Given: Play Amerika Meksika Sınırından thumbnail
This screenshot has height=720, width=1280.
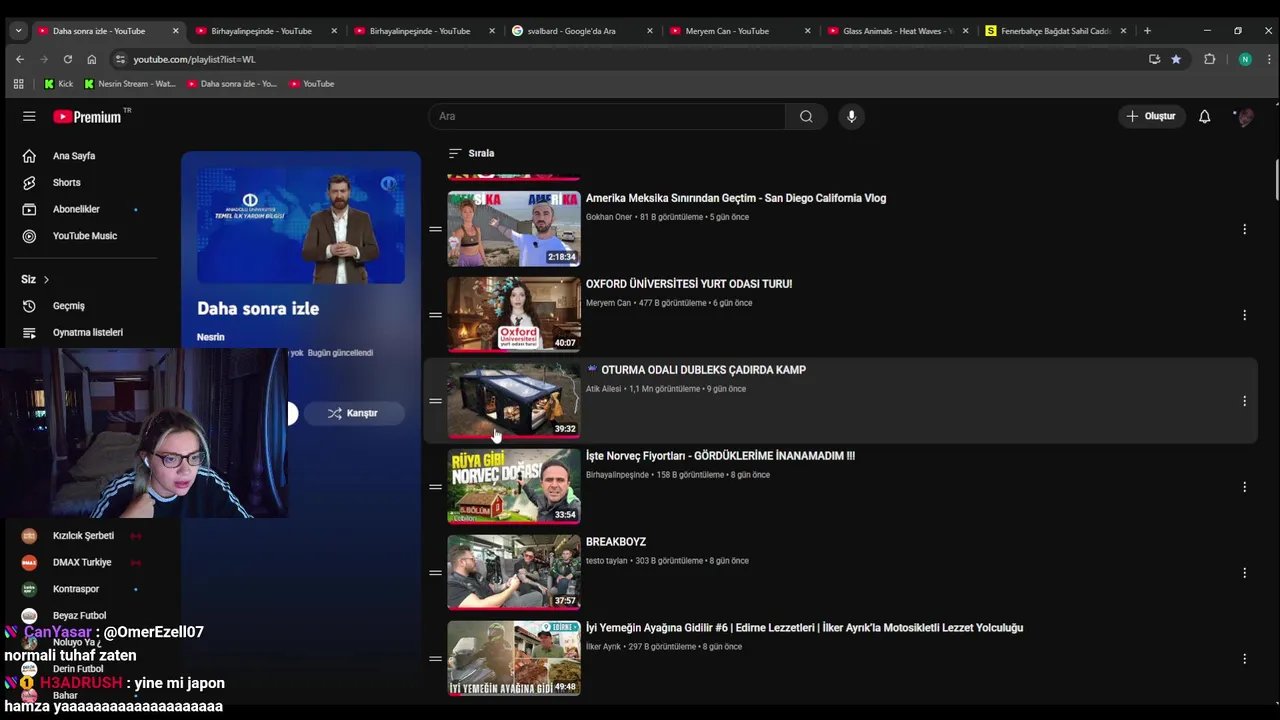Looking at the screenshot, I should (x=514, y=229).
